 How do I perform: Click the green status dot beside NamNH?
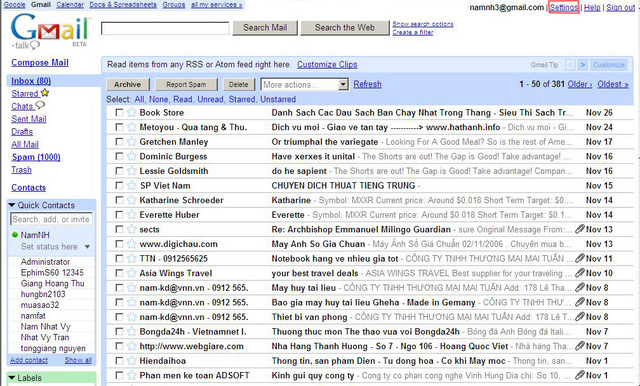[15, 235]
